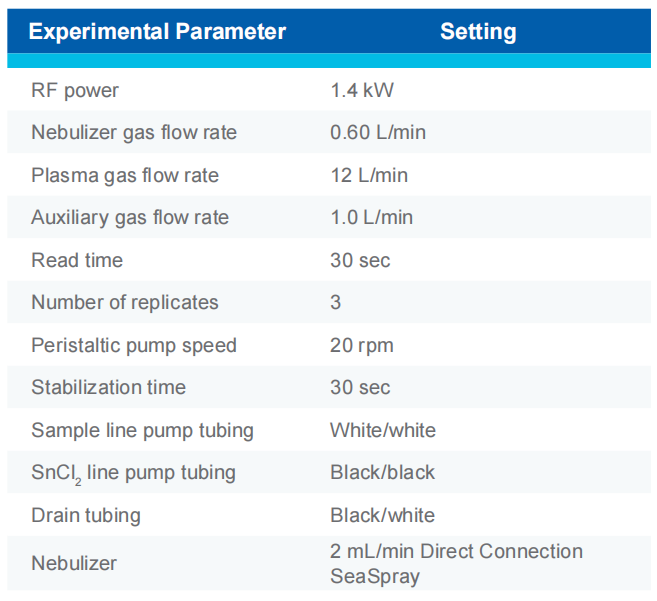Click the Black/white drain tubing value
Image resolution: width=657 pixels, height=601 pixels.
(382, 516)
